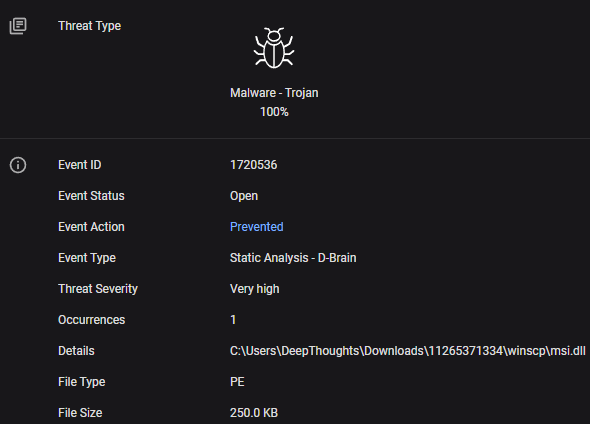Click the 100% confidence value
This screenshot has width=590, height=424.
click(x=274, y=112)
